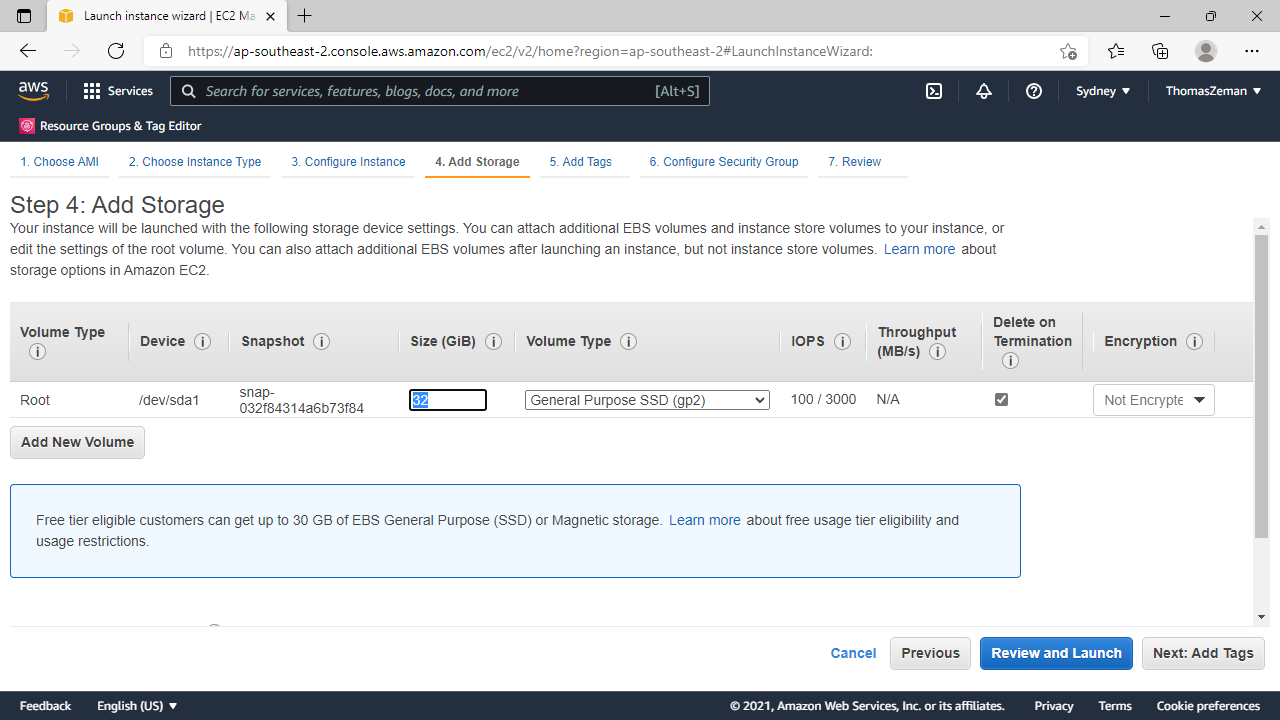This screenshot has width=1280, height=720.
Task: Go to step 1 Choose AMI
Action: pos(60,162)
